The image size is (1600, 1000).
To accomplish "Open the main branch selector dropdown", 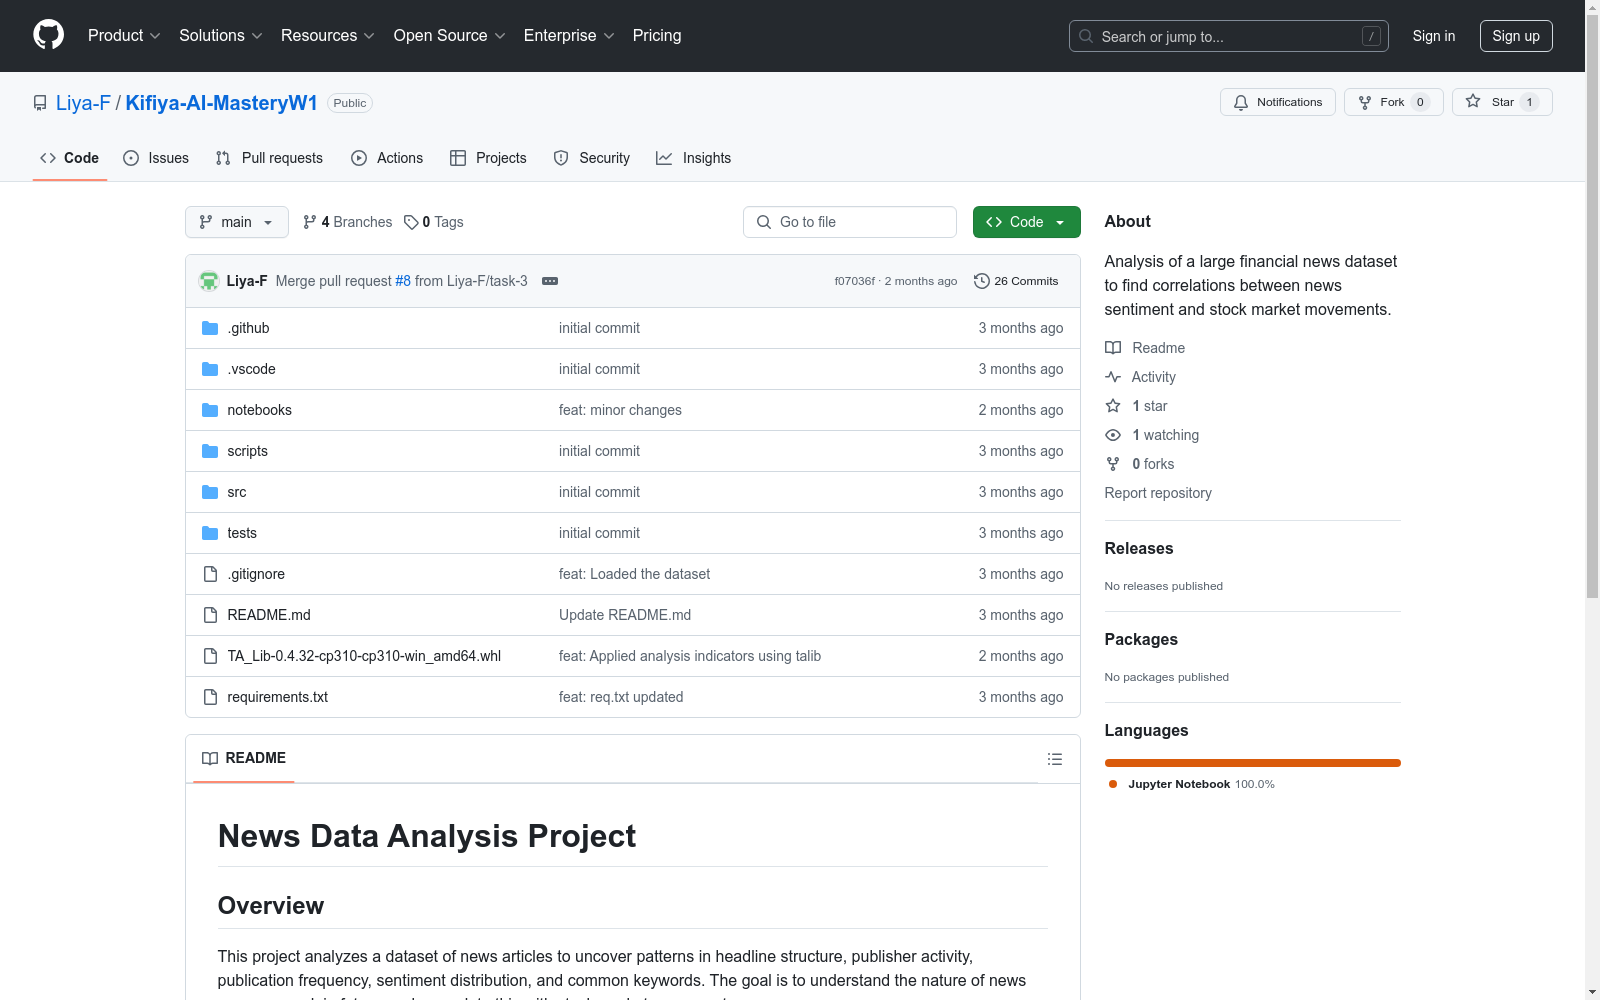I will point(237,222).
